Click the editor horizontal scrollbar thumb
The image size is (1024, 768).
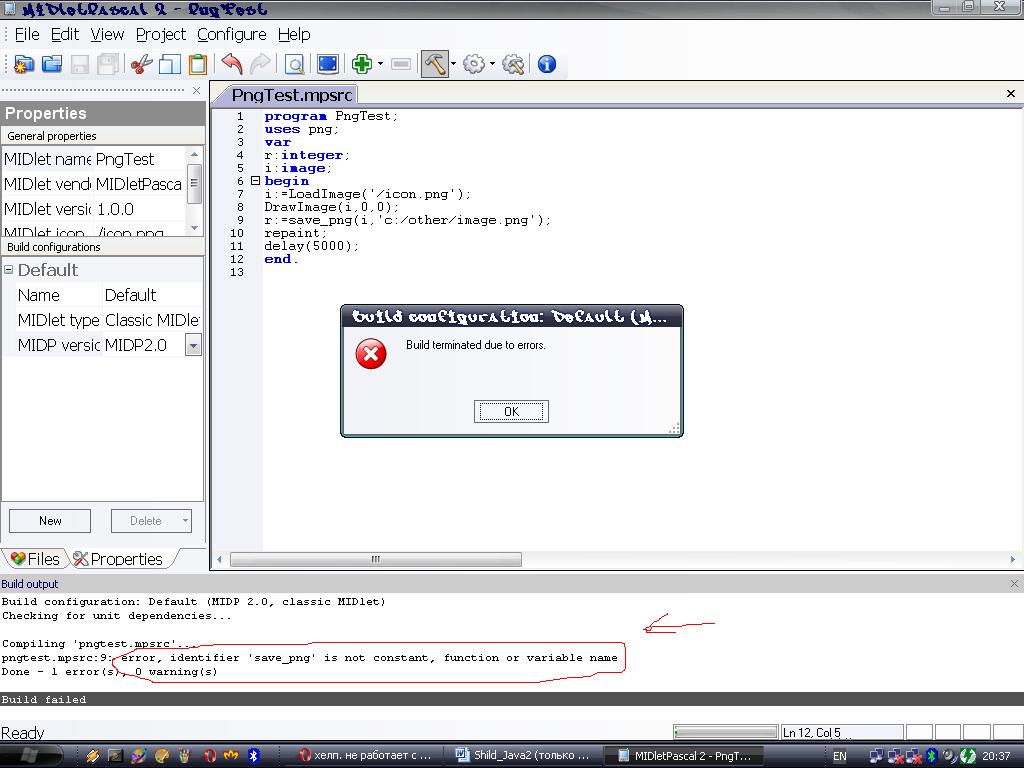pos(376,560)
